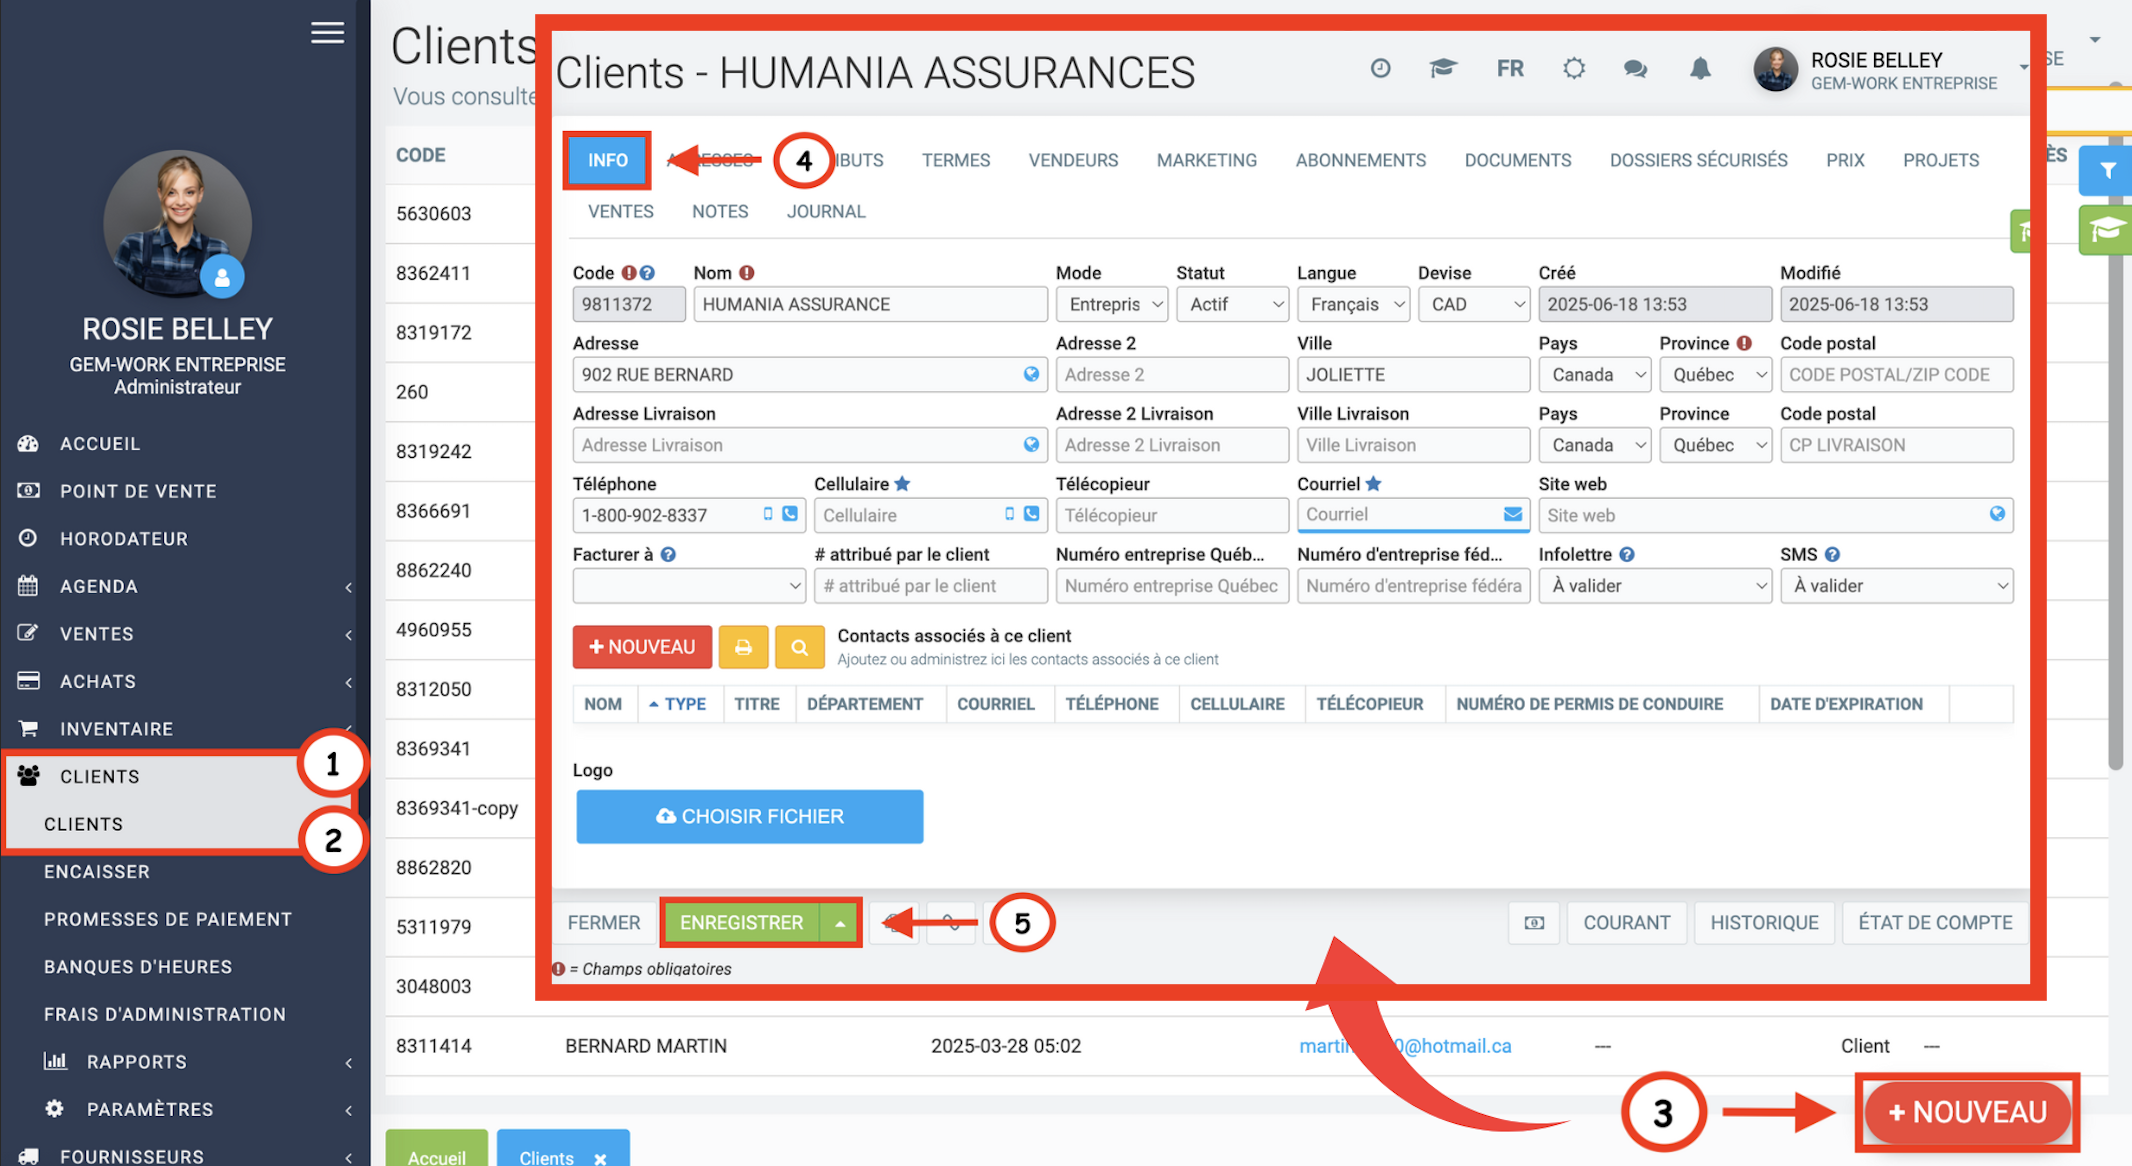
Task: Expand the Infolettre dropdown
Action: [x=1655, y=586]
